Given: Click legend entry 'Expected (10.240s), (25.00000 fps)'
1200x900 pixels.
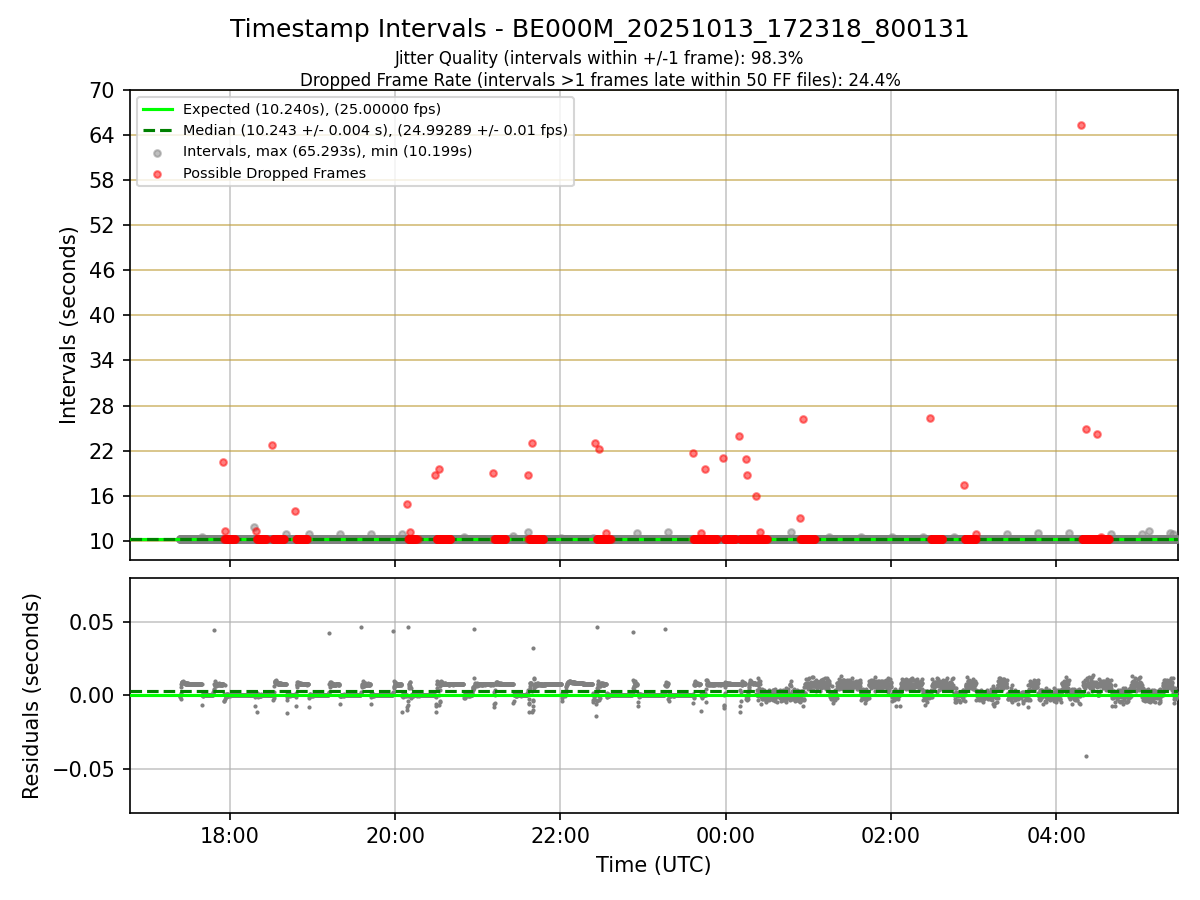Looking at the screenshot, I should coord(311,109).
